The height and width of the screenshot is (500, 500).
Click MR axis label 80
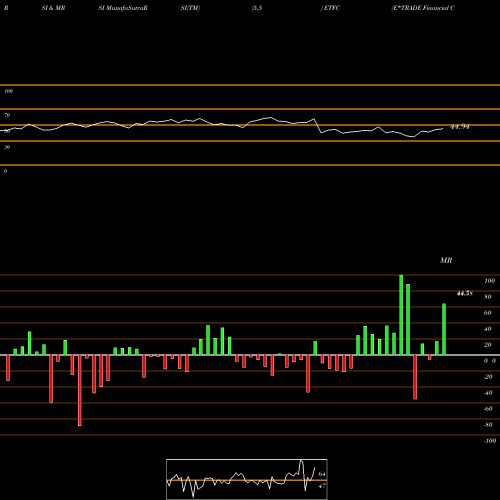[x=488, y=297]
